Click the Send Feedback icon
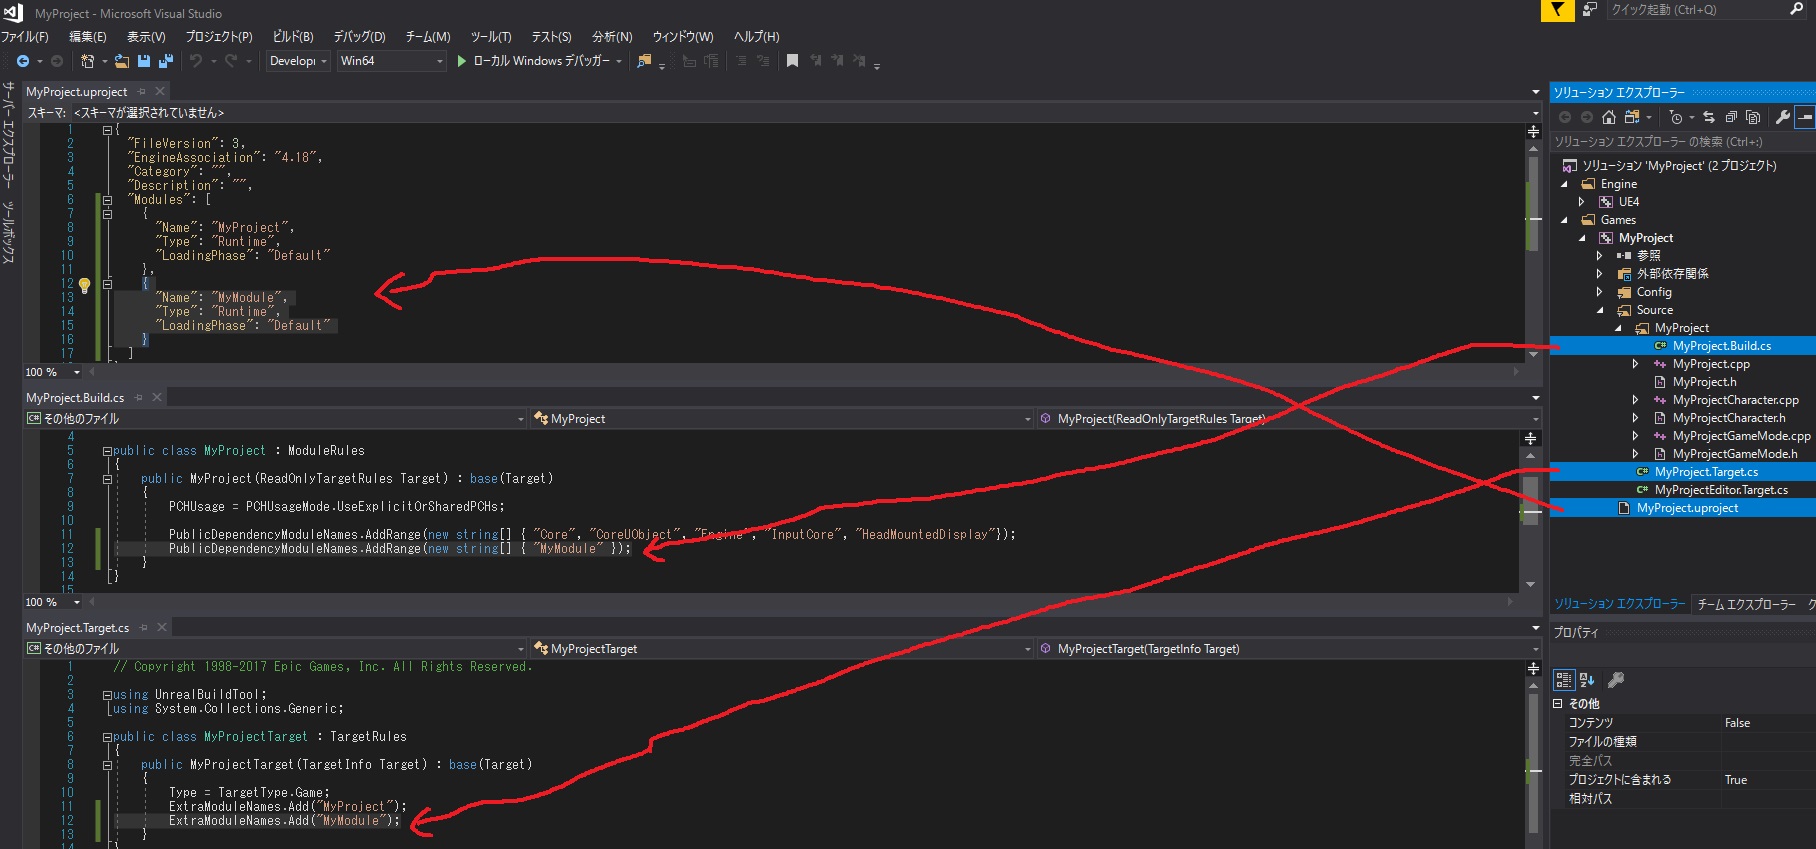Image resolution: width=1816 pixels, height=849 pixels. [1590, 10]
